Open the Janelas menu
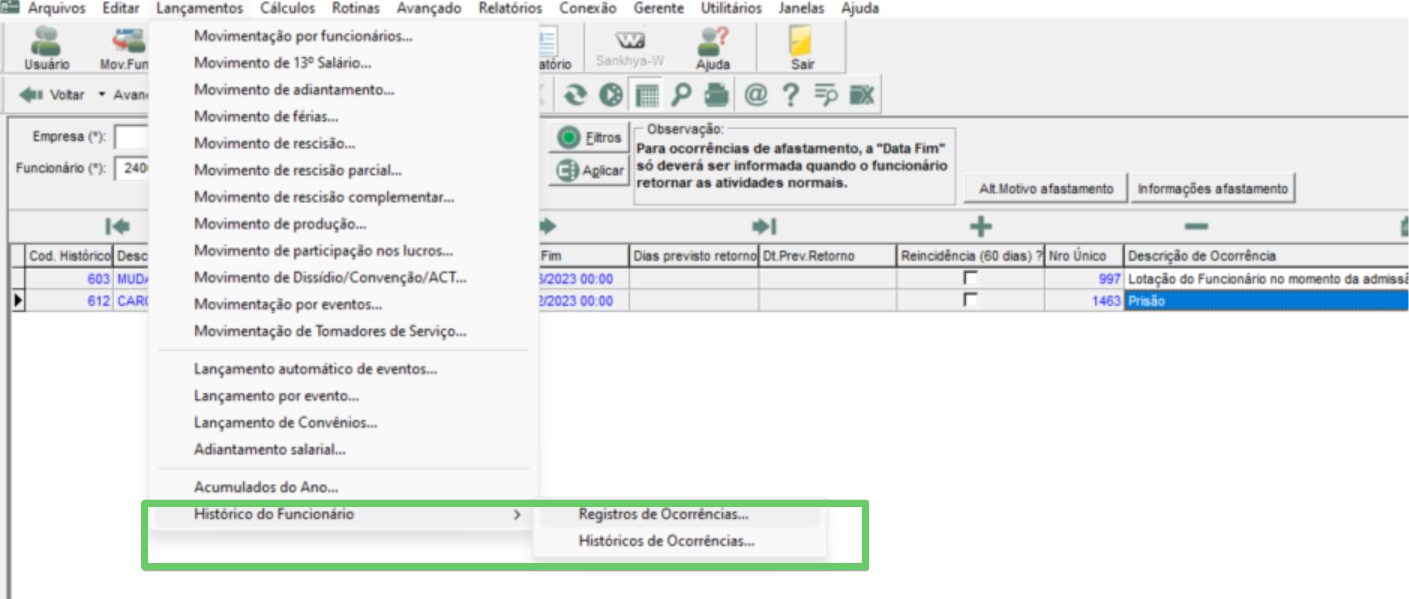 [801, 8]
